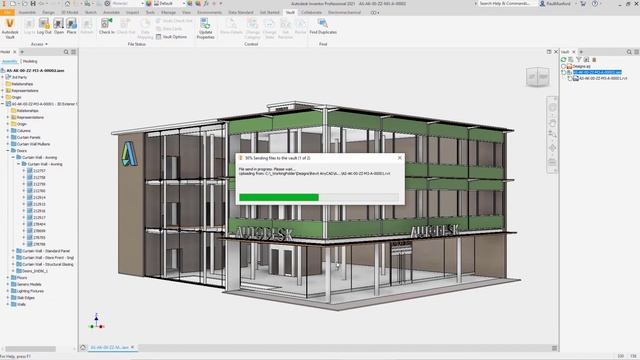Click the document tabs menu icon at bottom right

point(554,348)
